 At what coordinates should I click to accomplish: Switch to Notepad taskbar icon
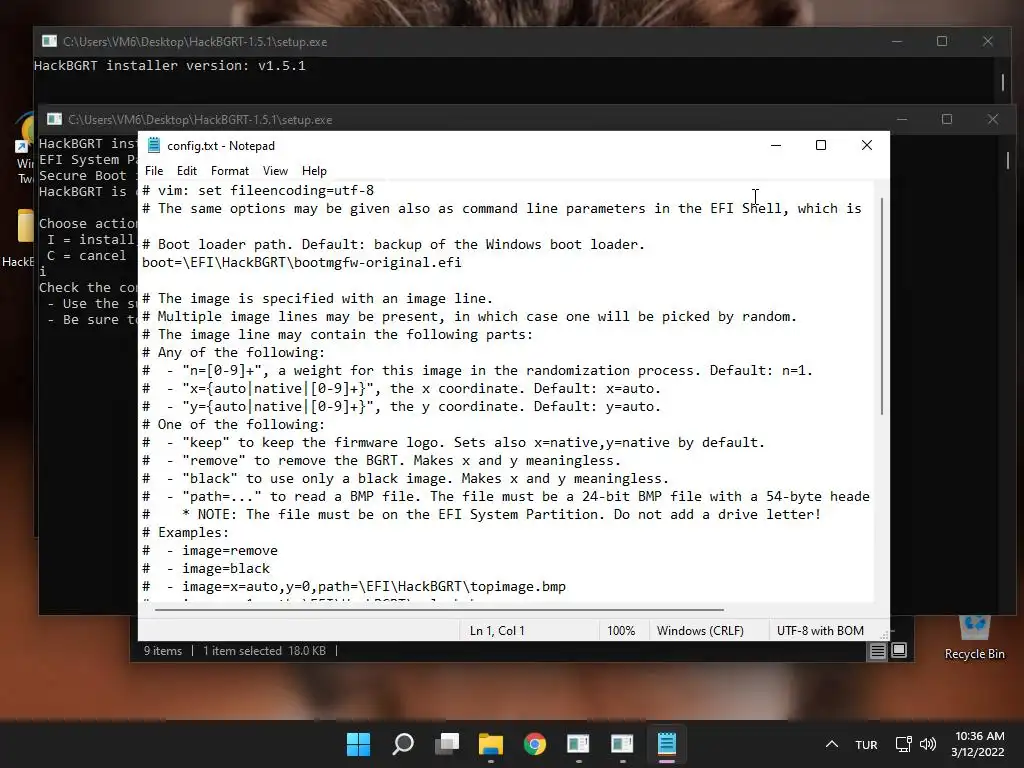pos(667,744)
